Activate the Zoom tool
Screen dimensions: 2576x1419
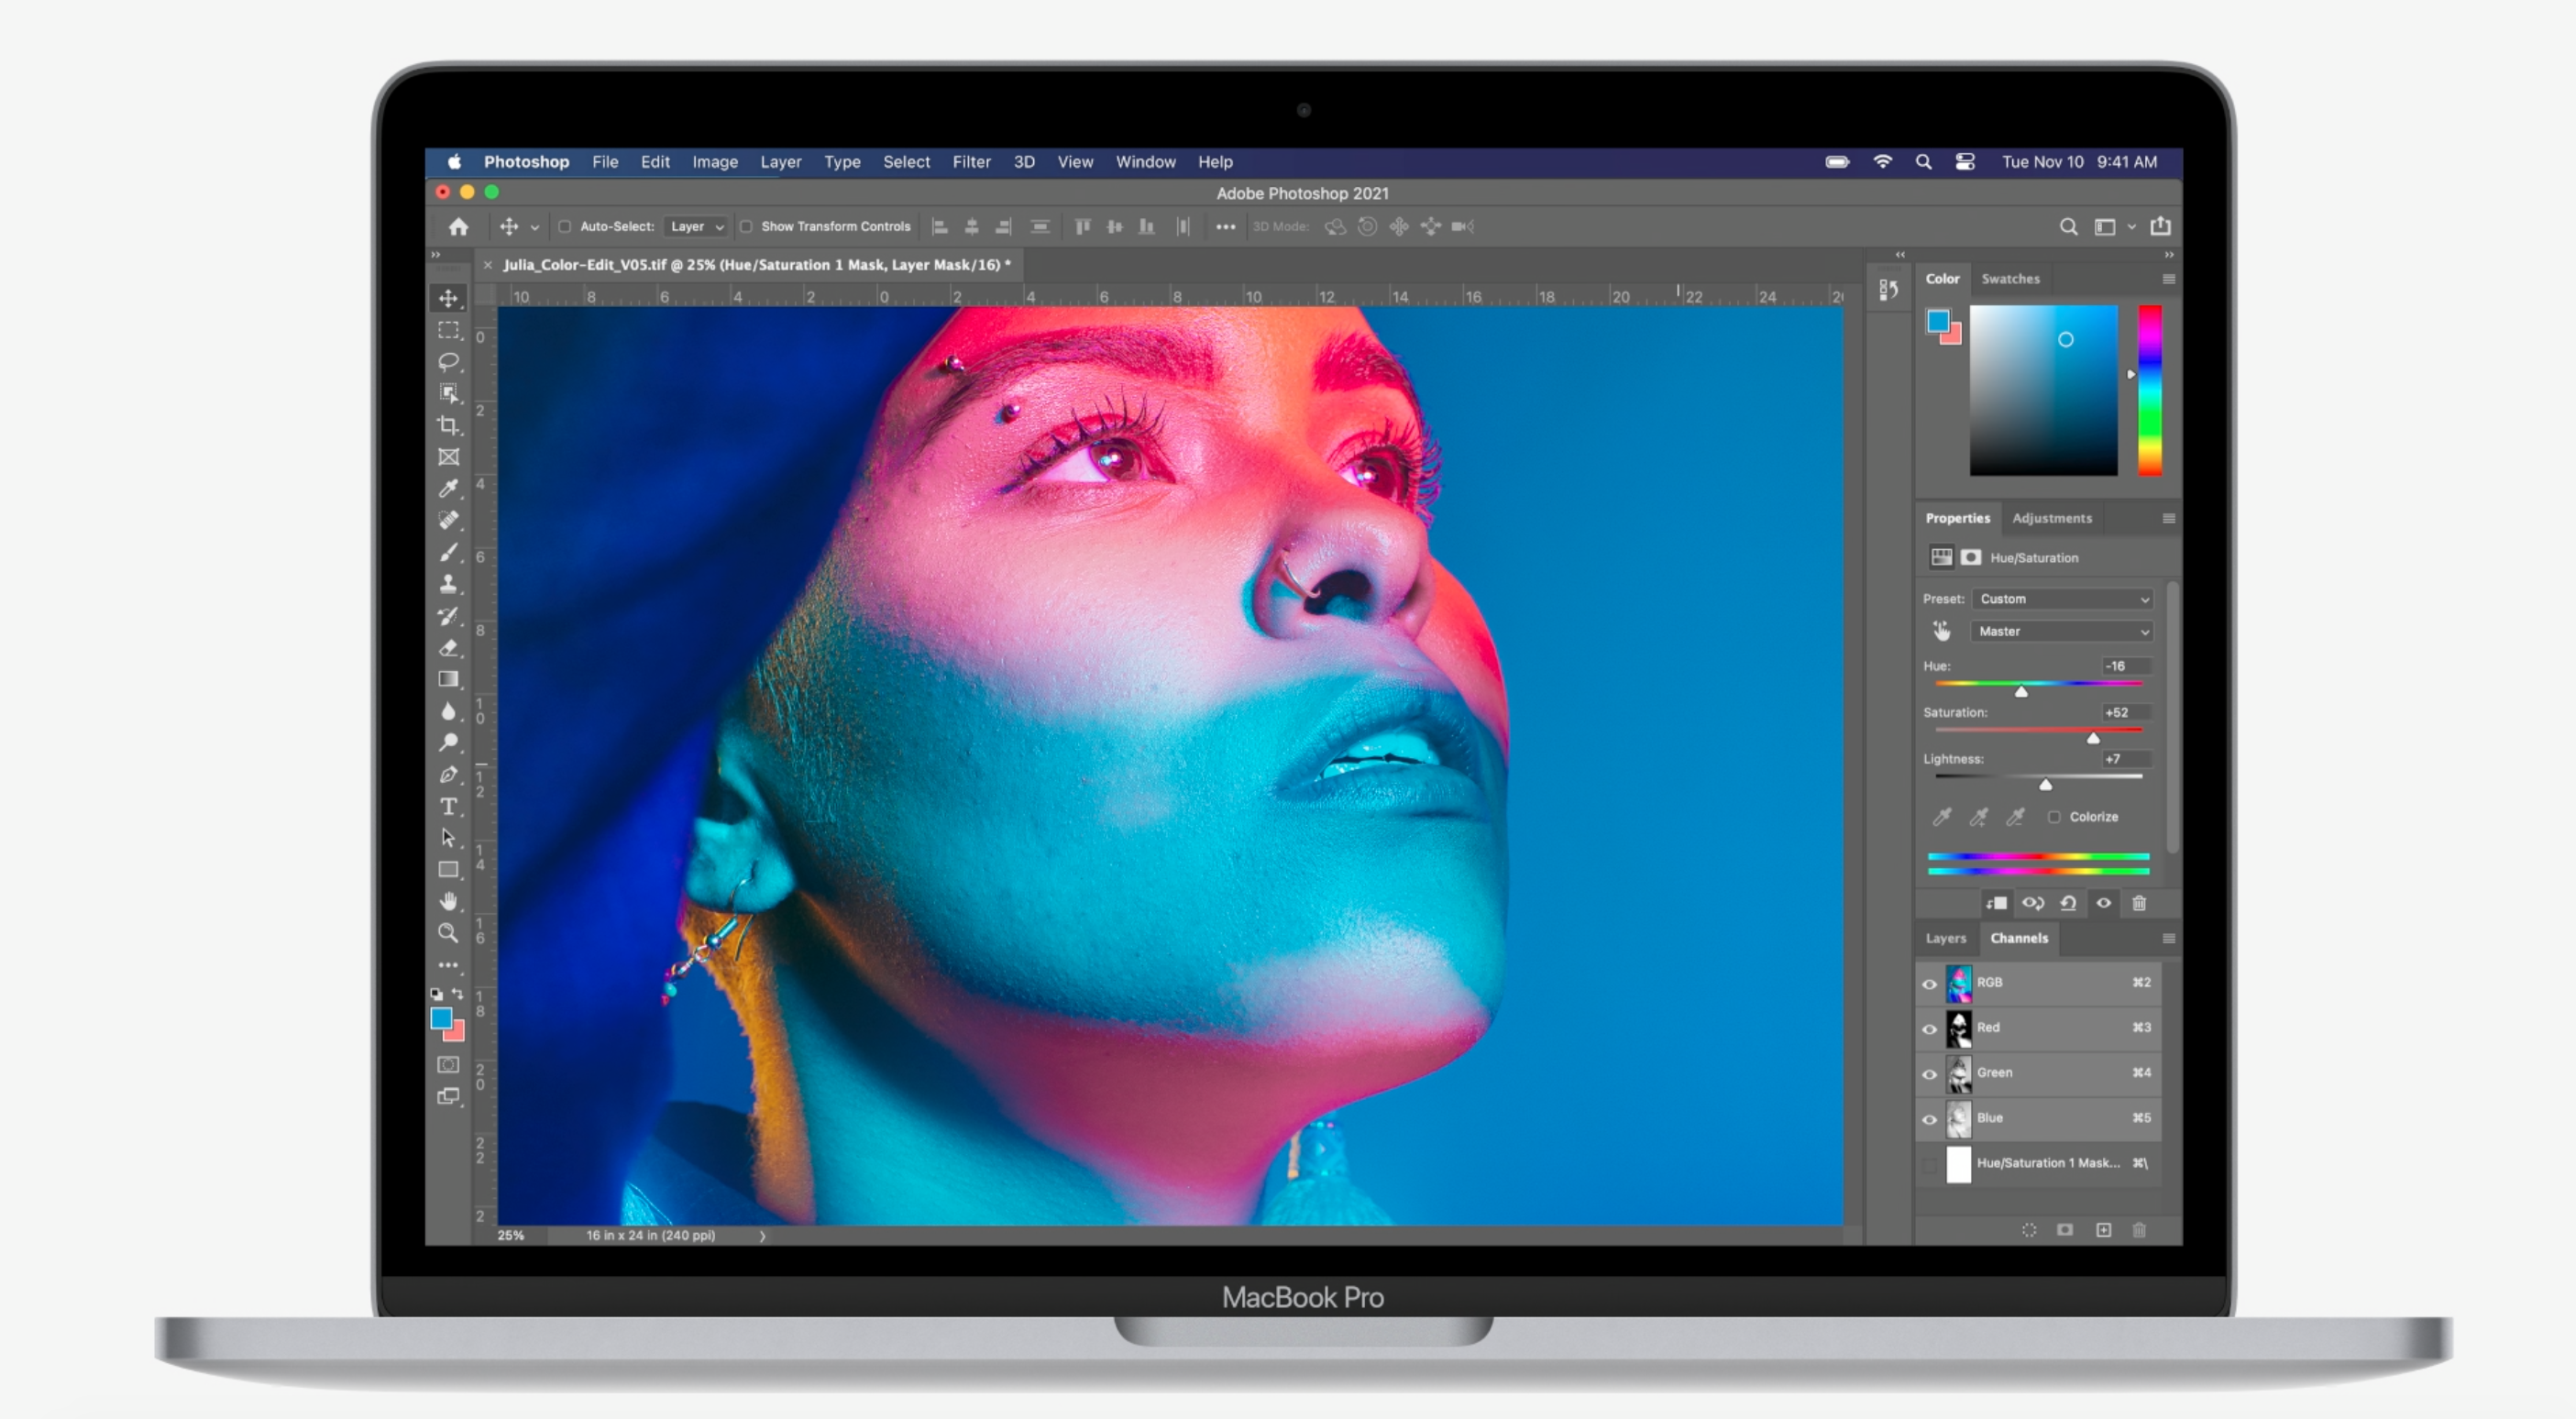448,933
